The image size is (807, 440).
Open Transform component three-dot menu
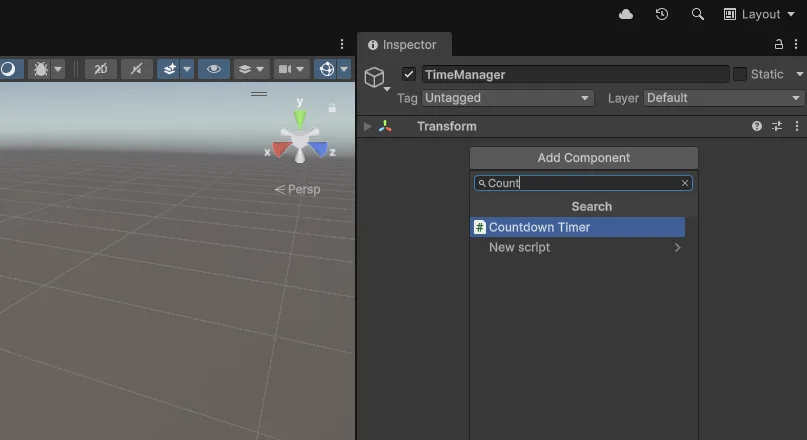click(797, 126)
